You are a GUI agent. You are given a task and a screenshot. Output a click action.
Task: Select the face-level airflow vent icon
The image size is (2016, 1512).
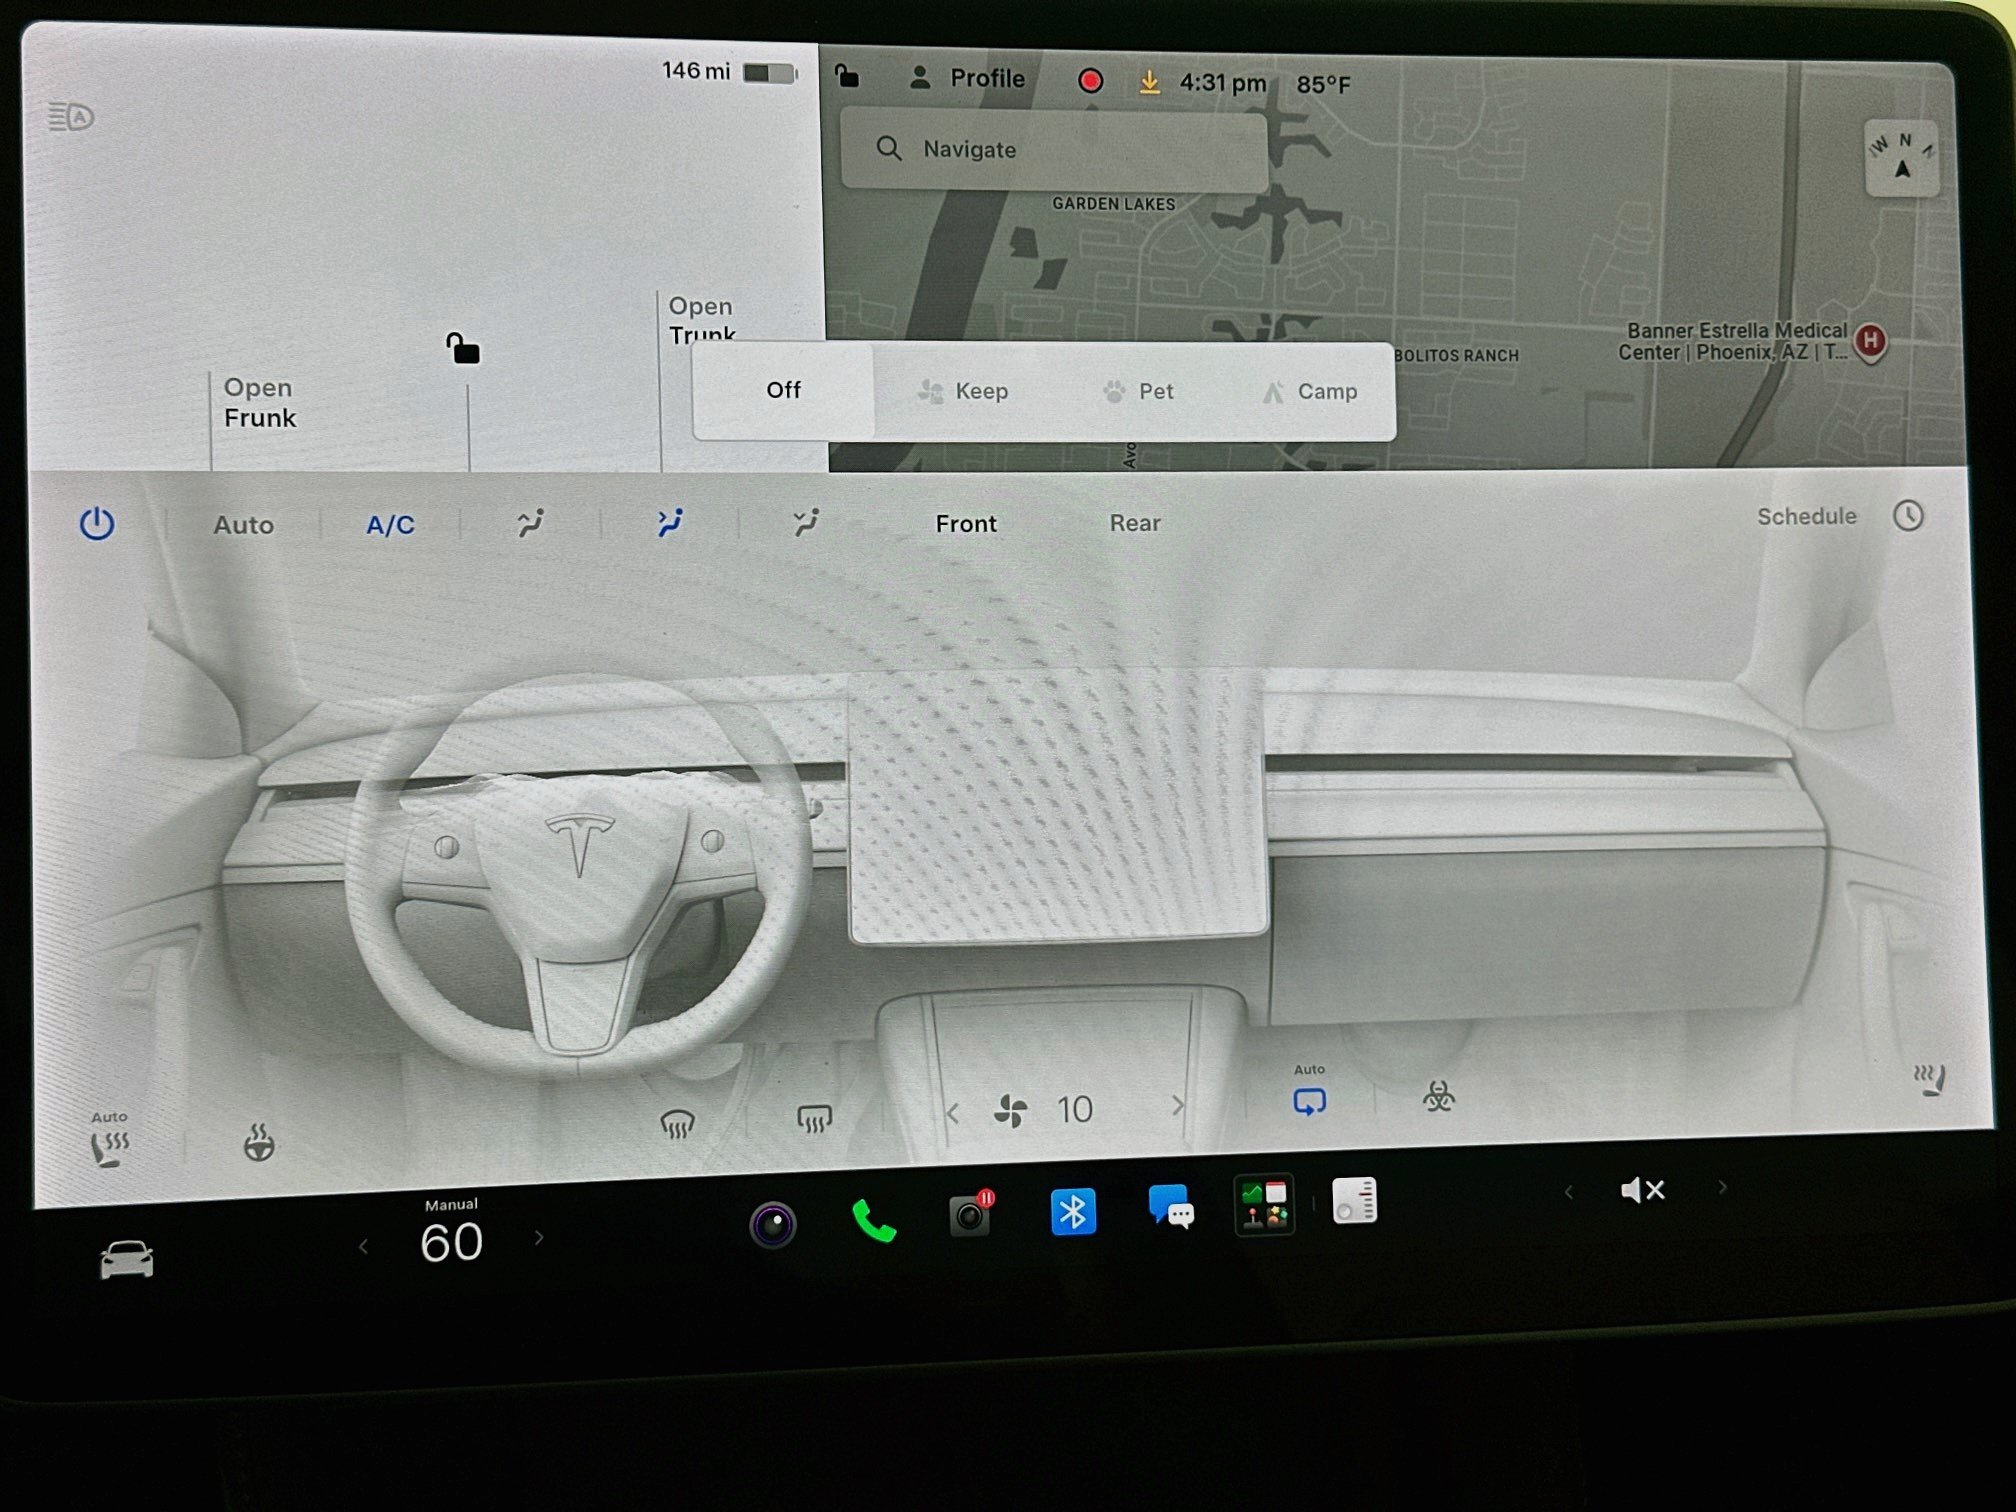pyautogui.click(x=669, y=522)
